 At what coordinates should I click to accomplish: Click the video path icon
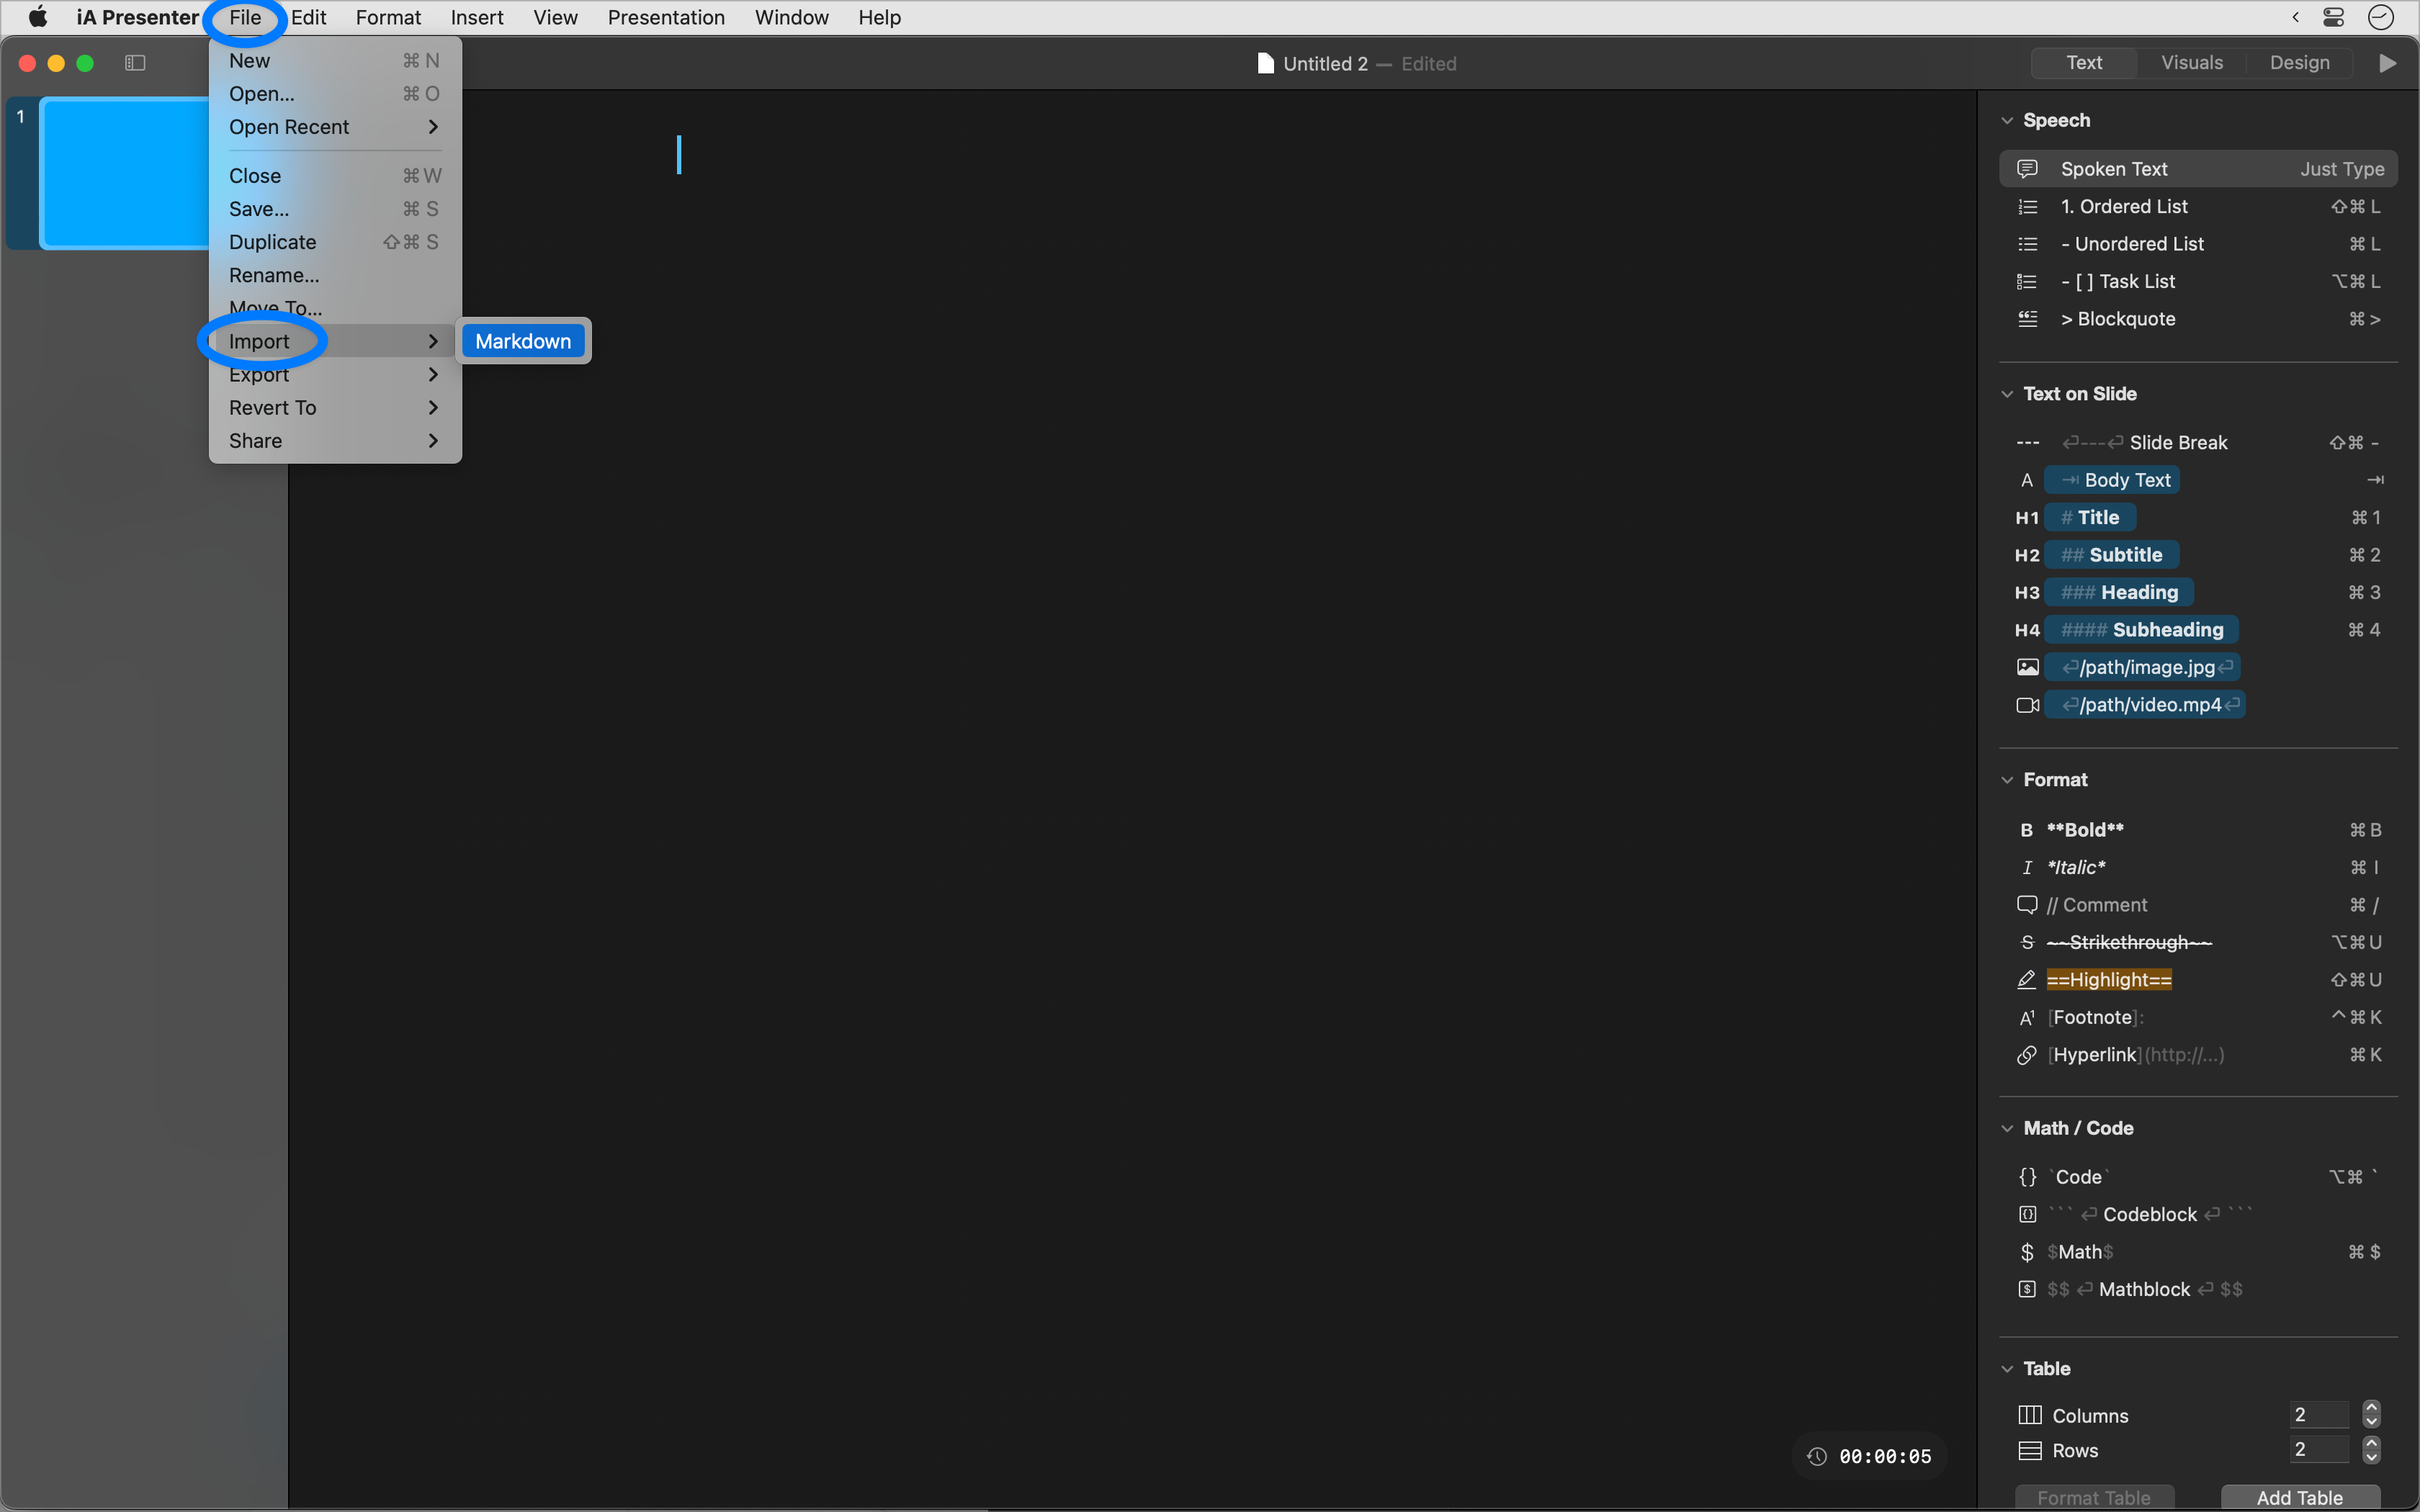tap(2027, 705)
